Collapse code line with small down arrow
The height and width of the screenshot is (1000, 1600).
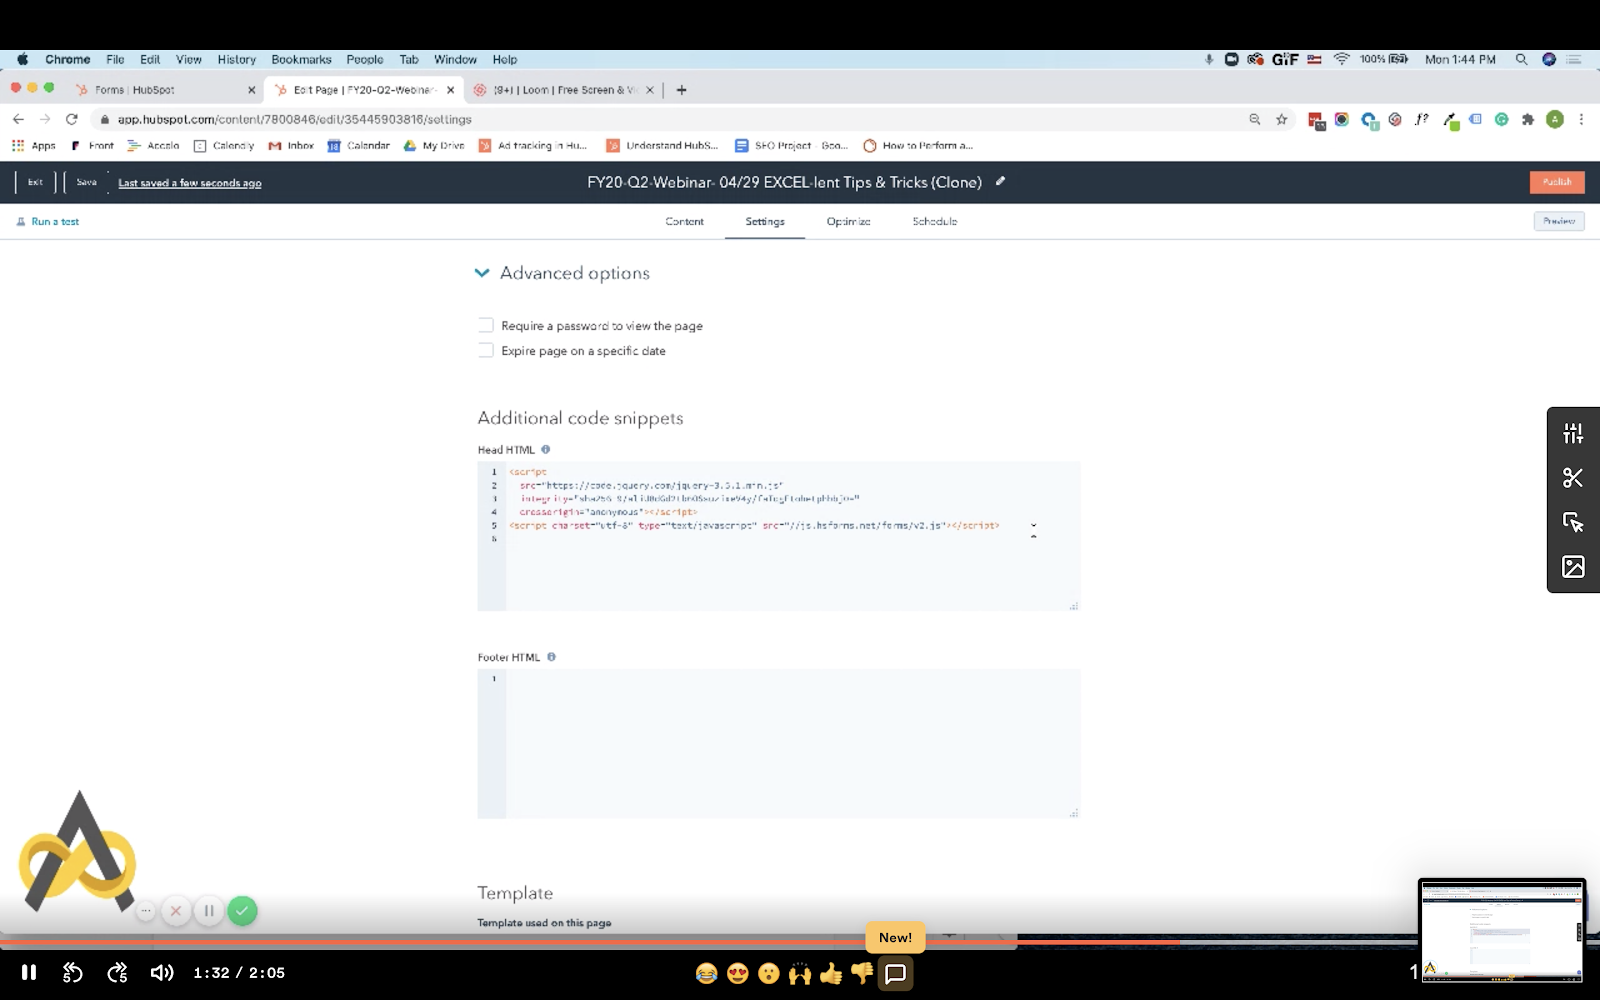(x=1033, y=525)
